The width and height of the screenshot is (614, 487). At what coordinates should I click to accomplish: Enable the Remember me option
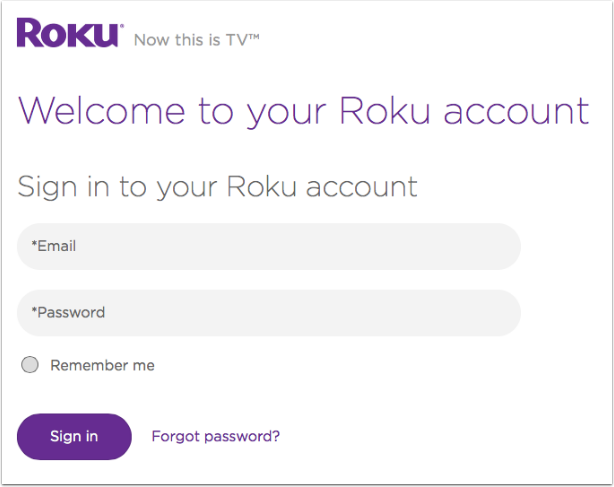point(30,365)
